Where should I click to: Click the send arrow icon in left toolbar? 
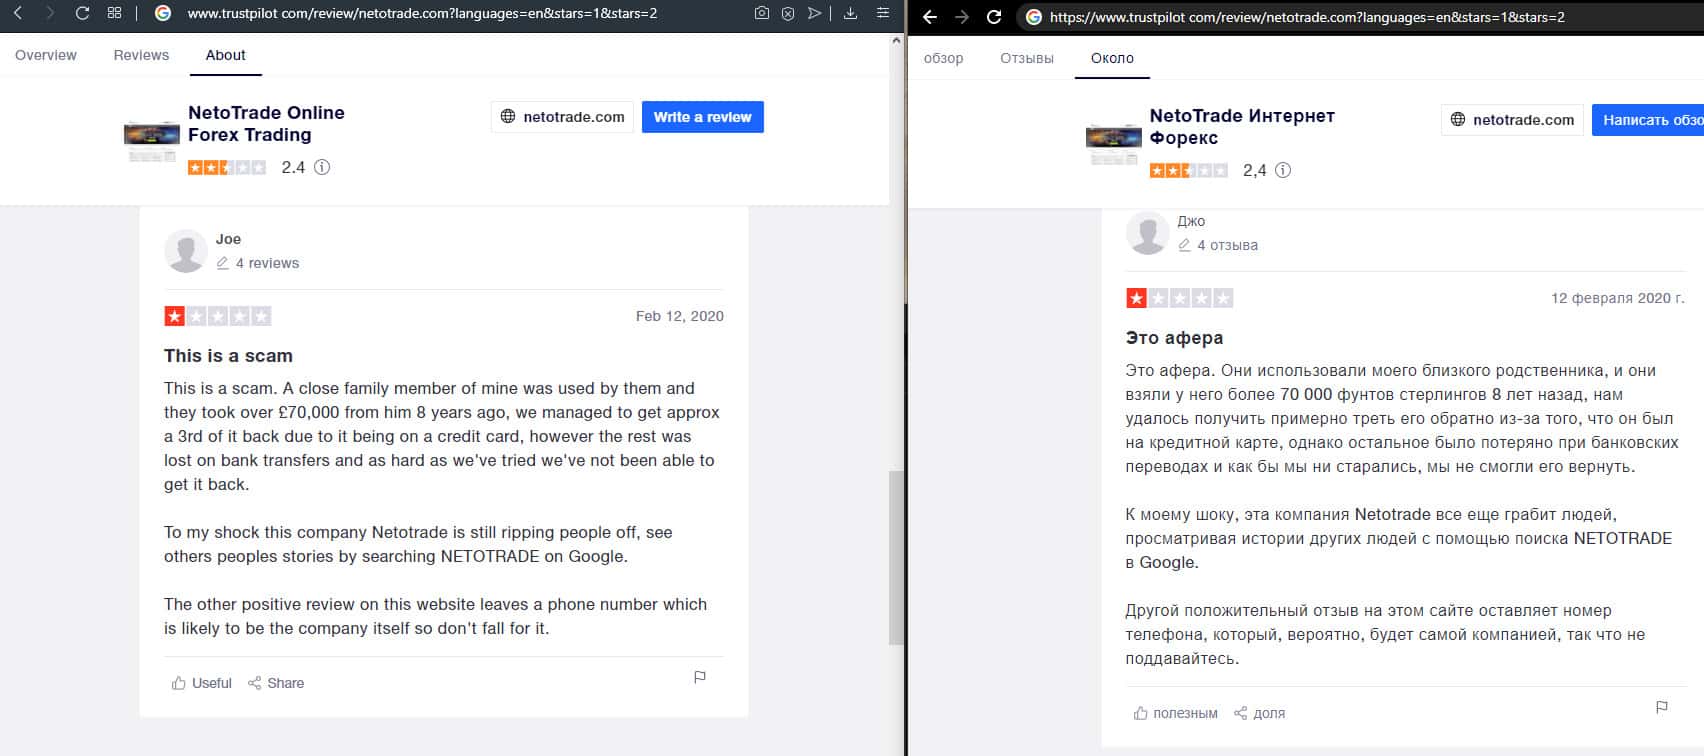tap(815, 13)
